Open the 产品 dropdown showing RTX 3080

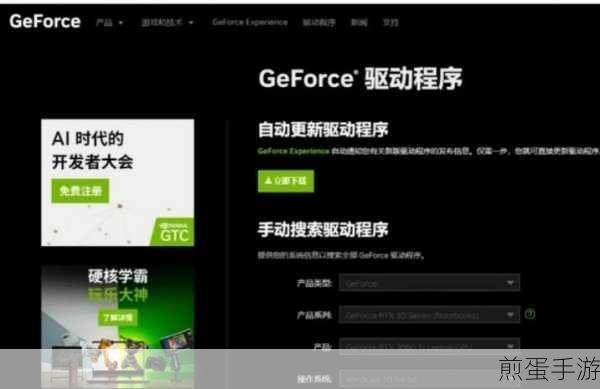point(429,346)
